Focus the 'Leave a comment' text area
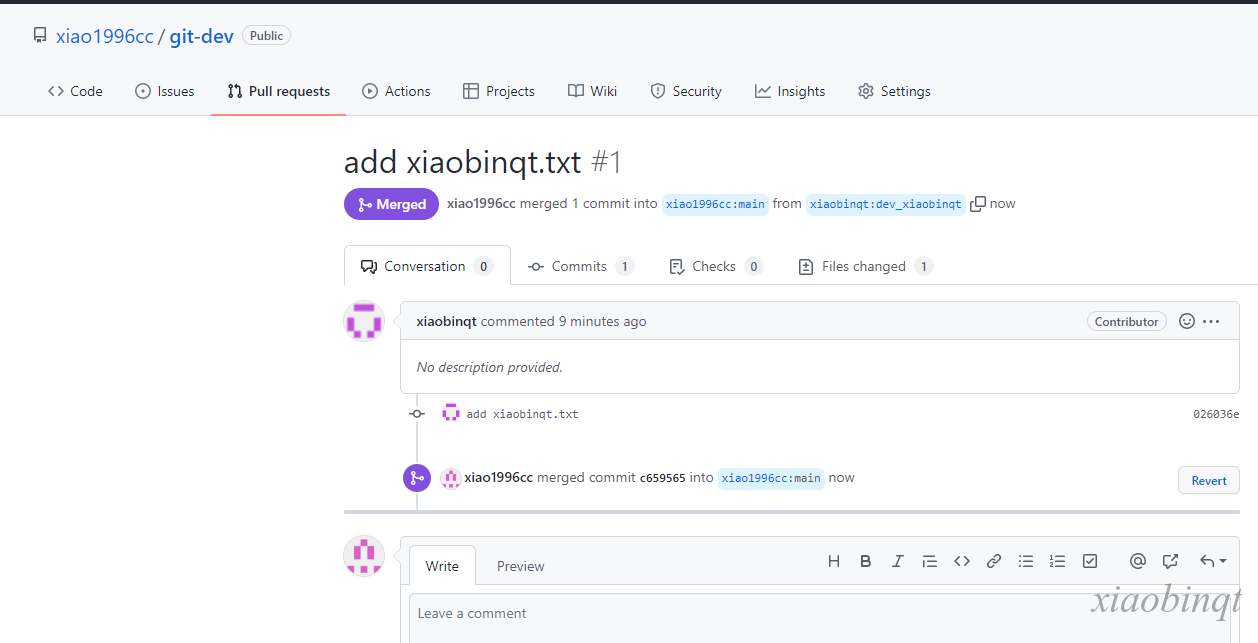The height and width of the screenshot is (643, 1258). (x=820, y=618)
